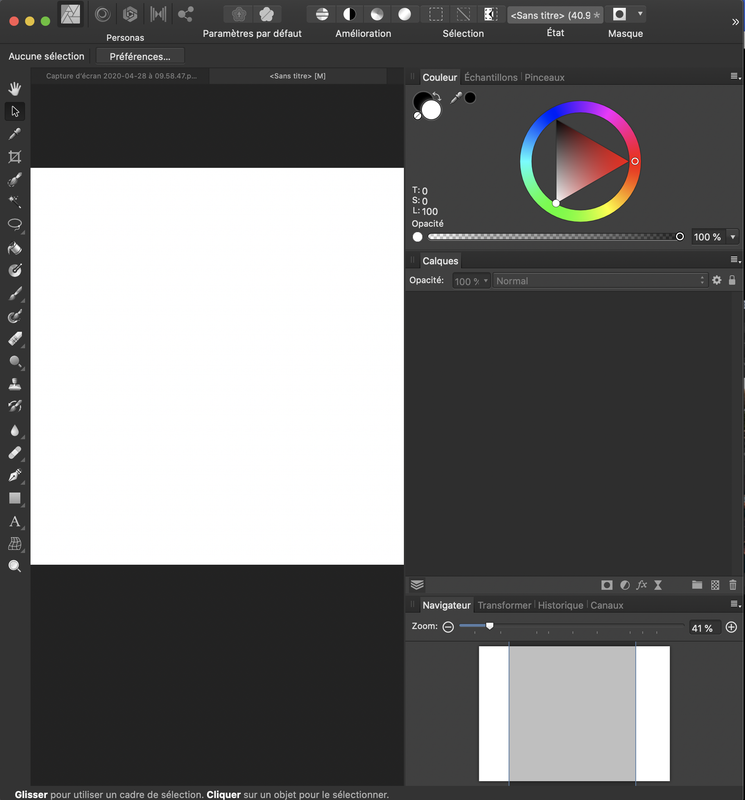Switch to the Photo persona
This screenshot has width=745, height=800.
point(70,14)
